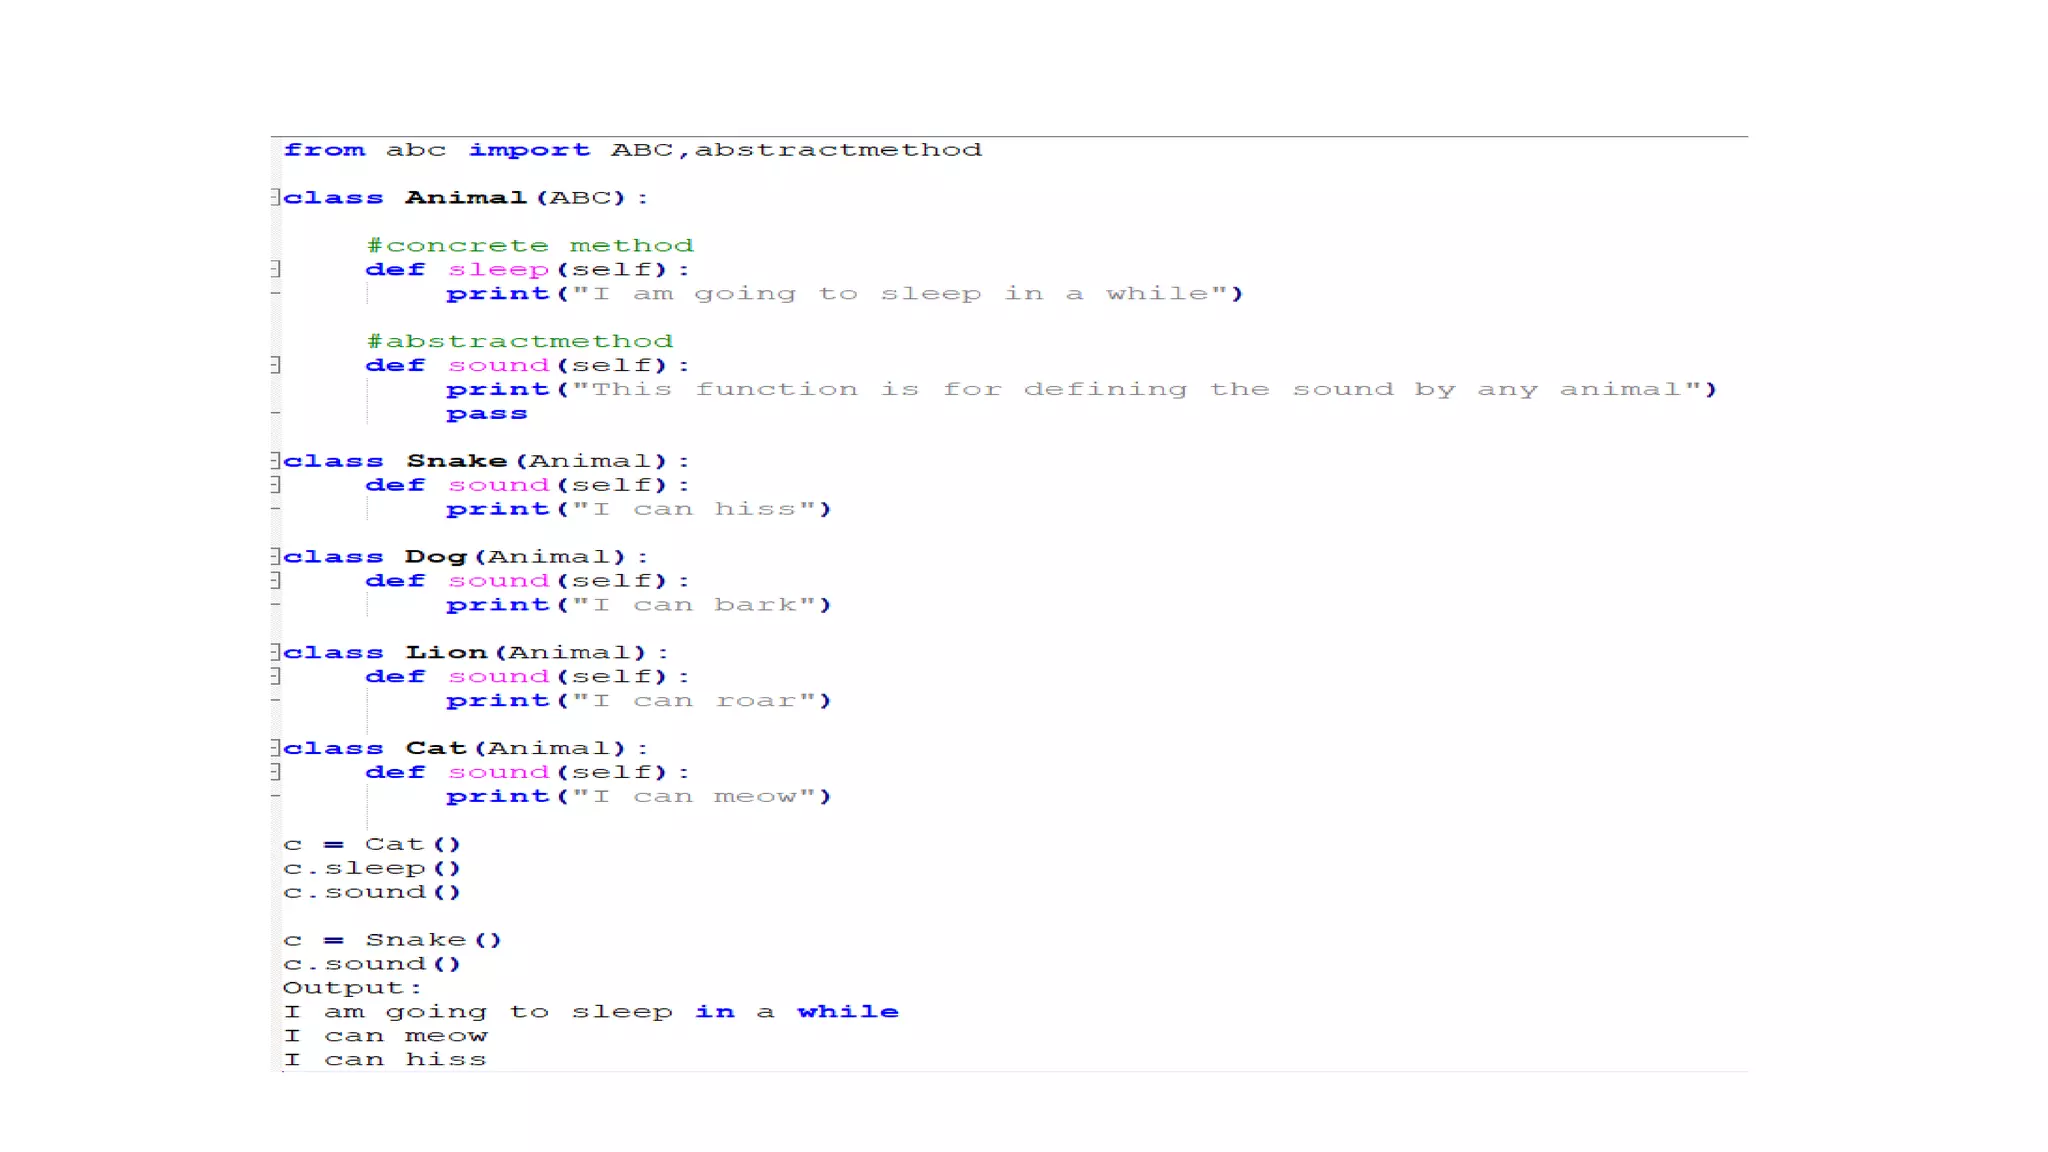Click the 'class Cat(Animal):' line
Image resolution: width=2048 pixels, height=1152 pixels.
465,749
